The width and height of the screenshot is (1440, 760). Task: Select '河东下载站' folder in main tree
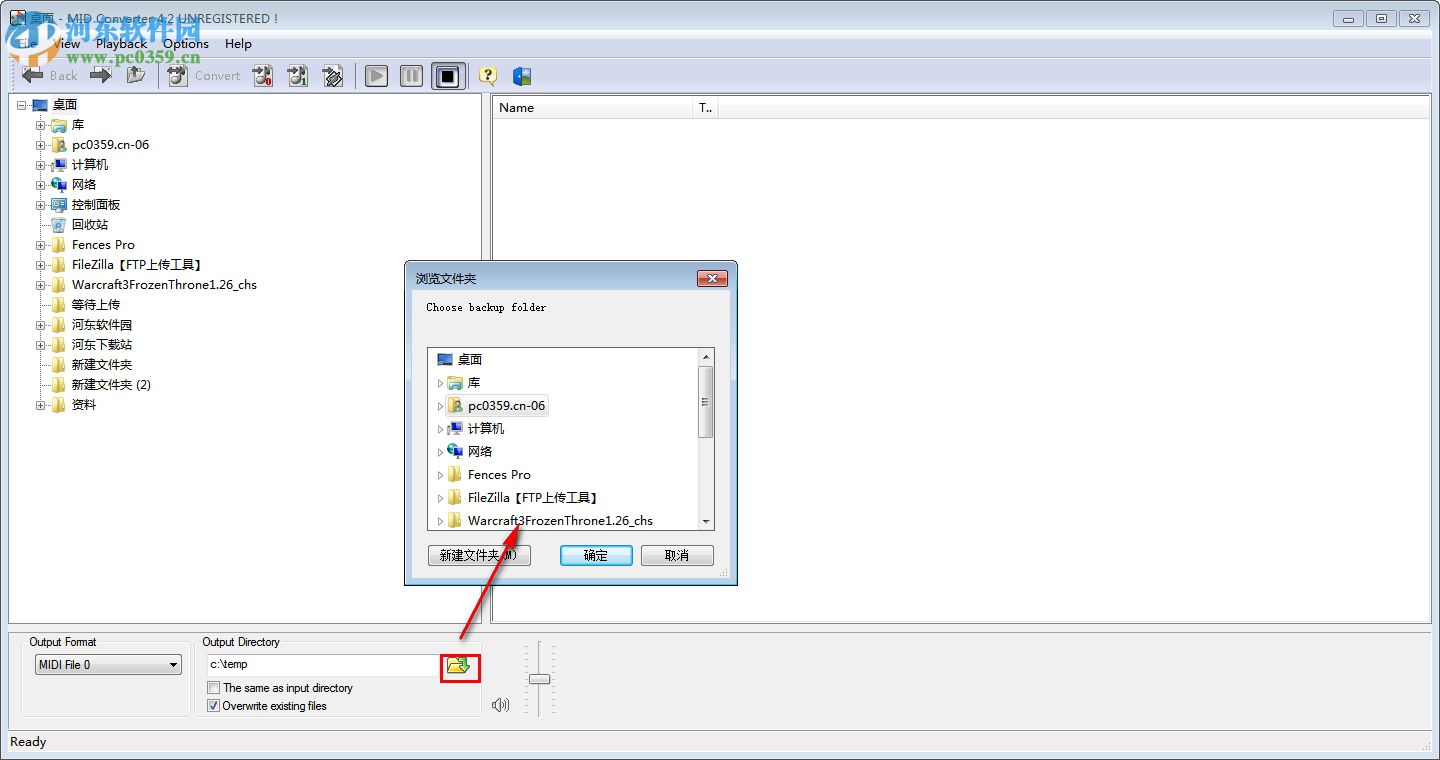(x=102, y=345)
